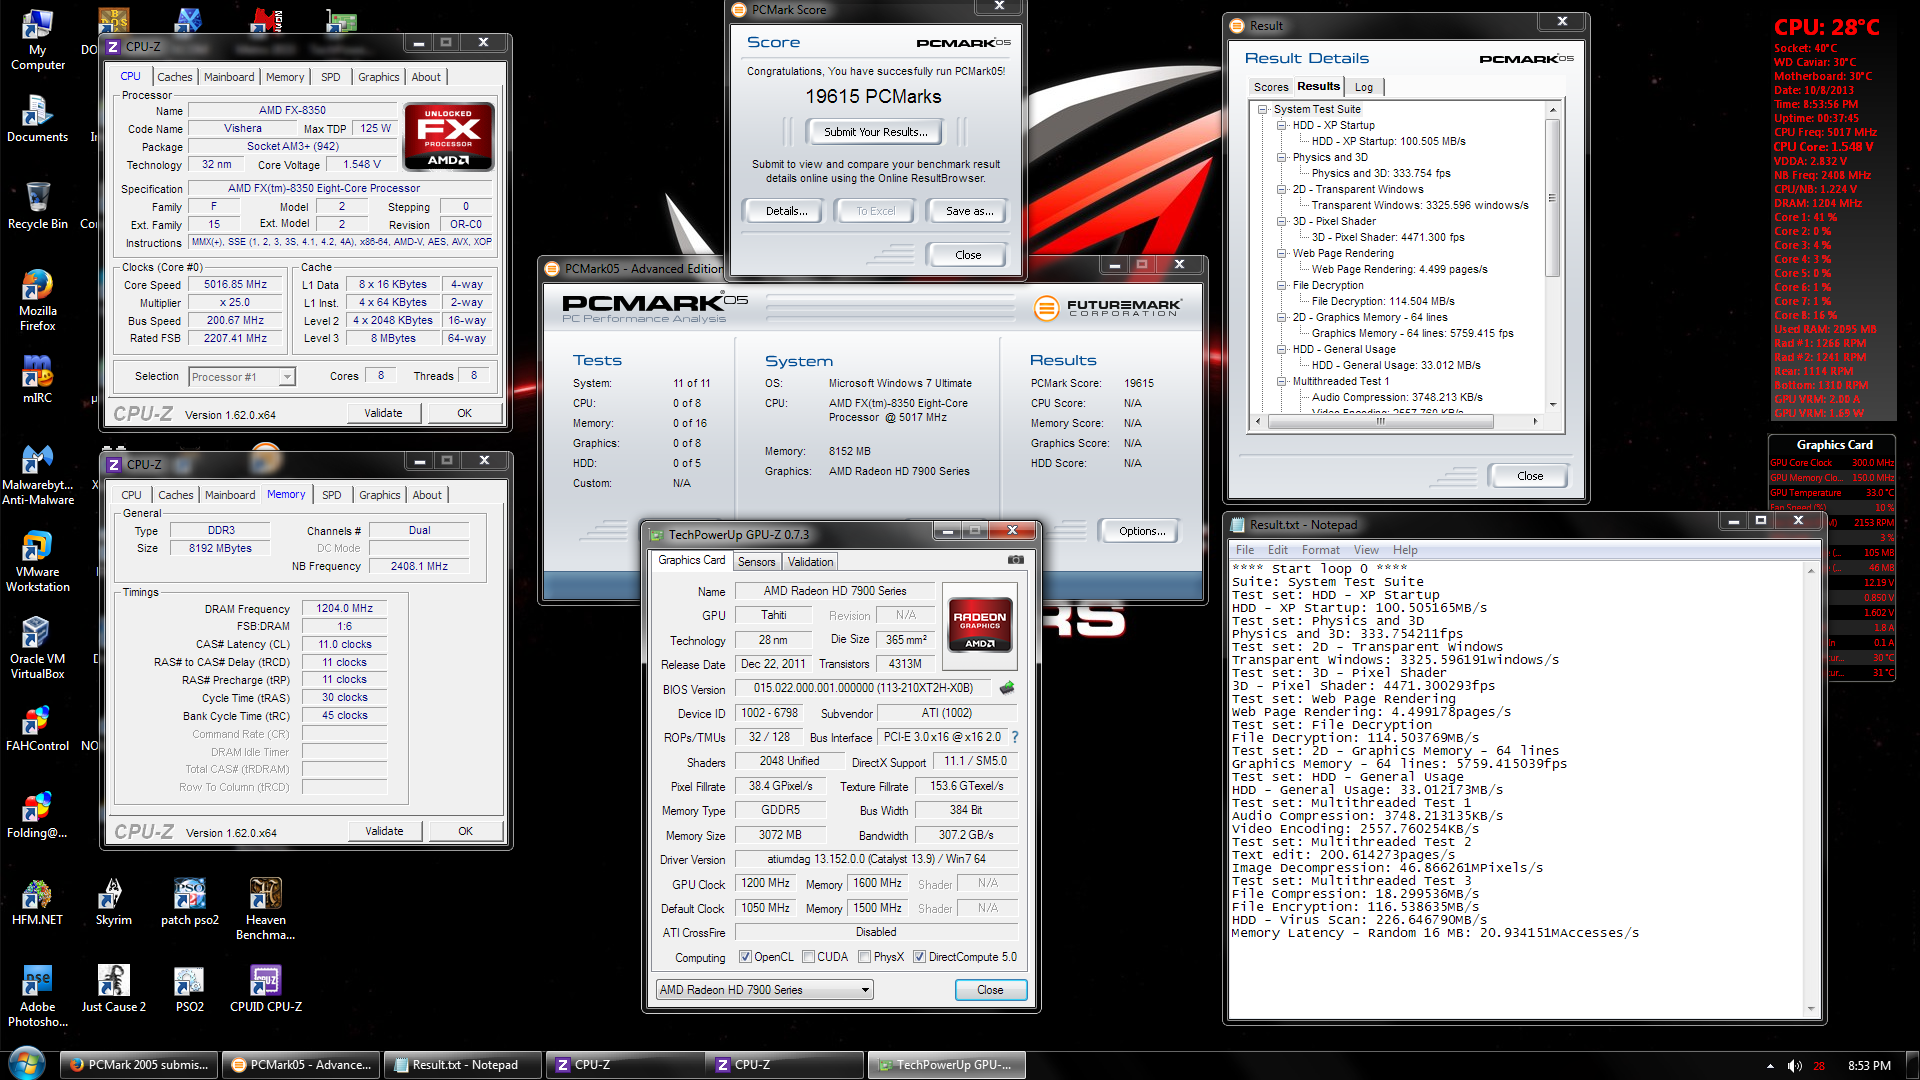
Task: Switch to the Log tab in Result Details
Action: pyautogui.click(x=1363, y=87)
